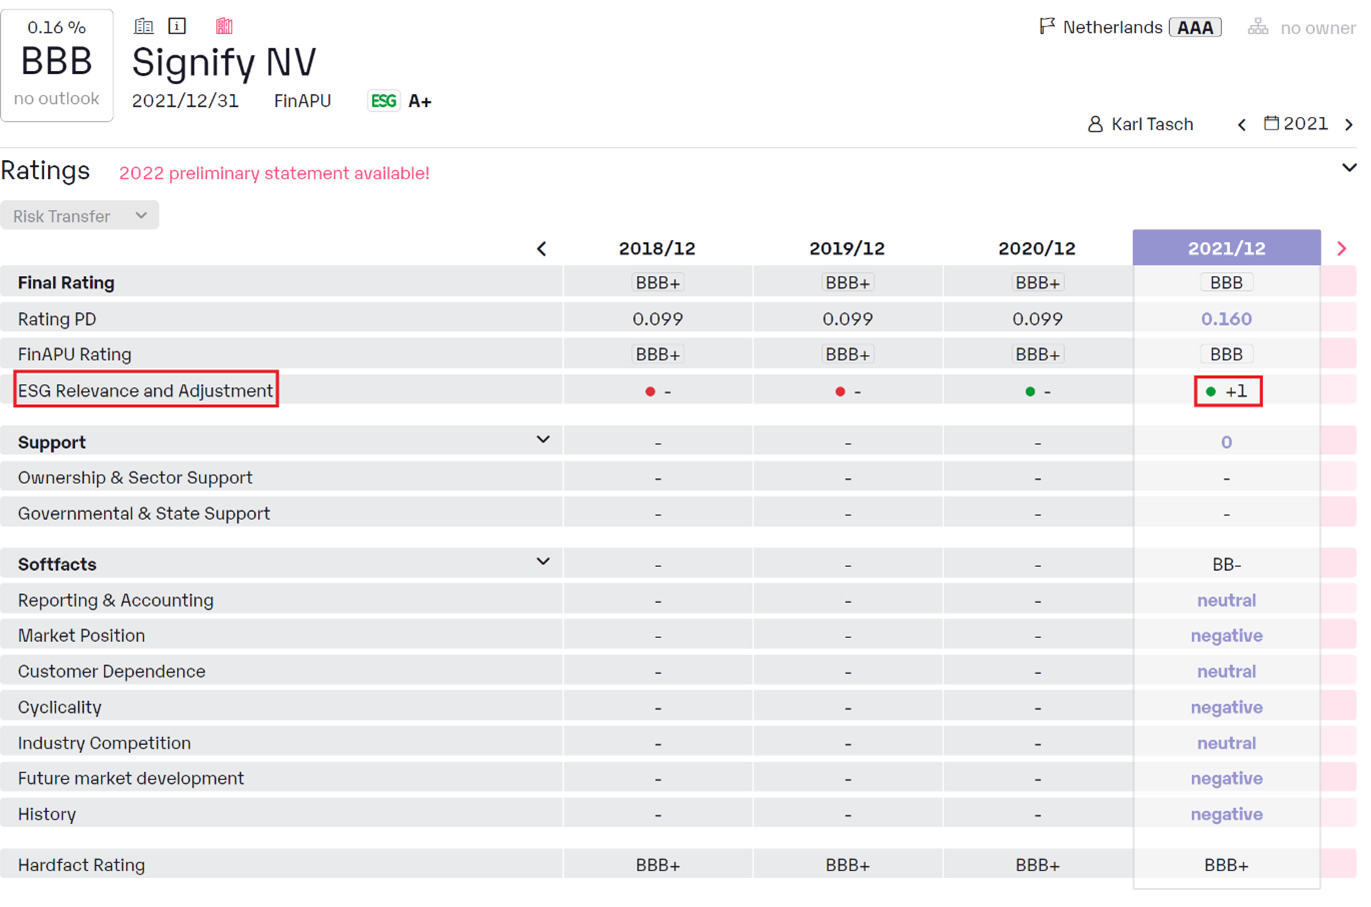Click the user icon beside Karl Tasch

[x=1095, y=124]
